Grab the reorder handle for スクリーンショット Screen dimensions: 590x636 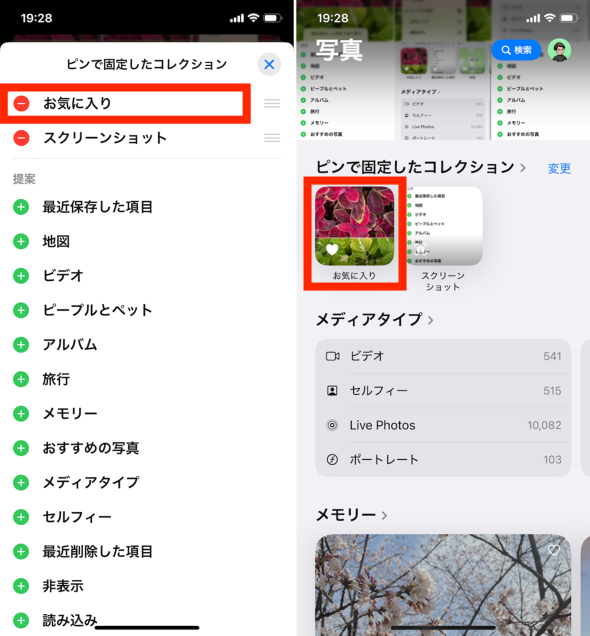[x=272, y=138]
